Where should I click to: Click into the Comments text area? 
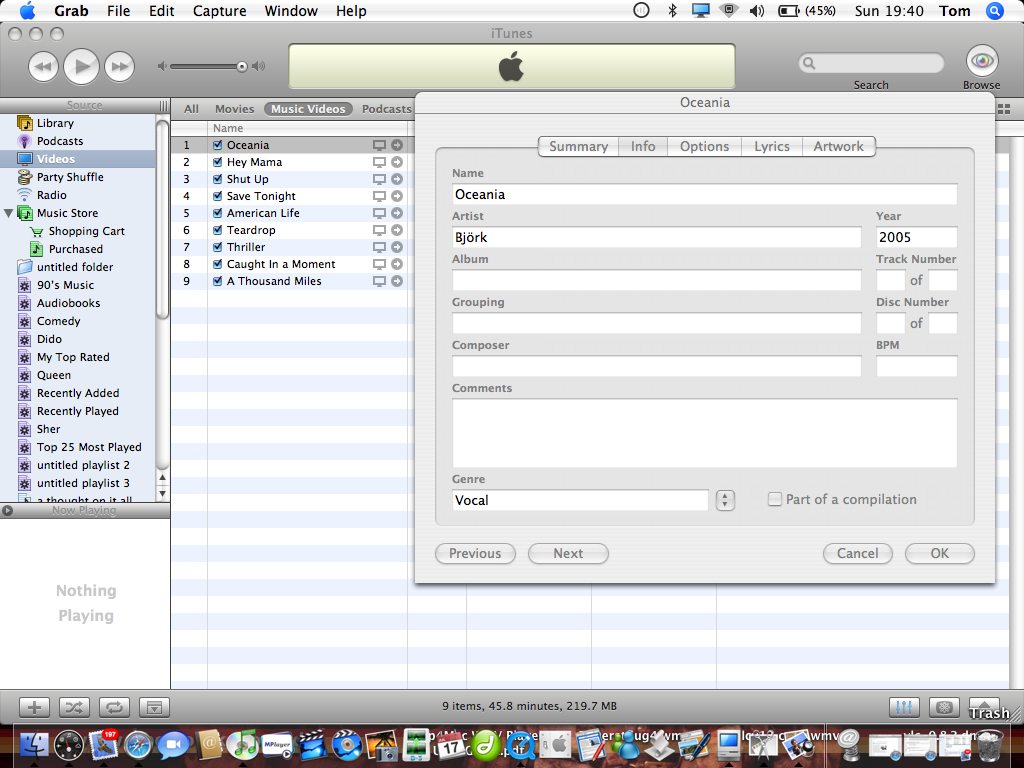pos(705,433)
